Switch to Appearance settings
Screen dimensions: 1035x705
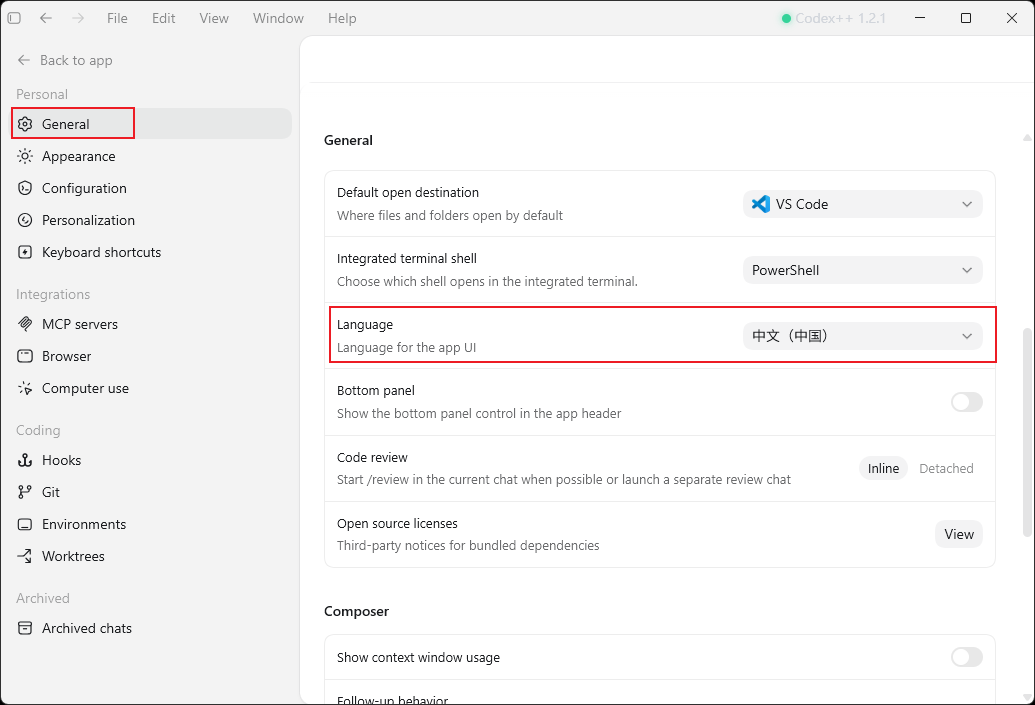[152, 156]
